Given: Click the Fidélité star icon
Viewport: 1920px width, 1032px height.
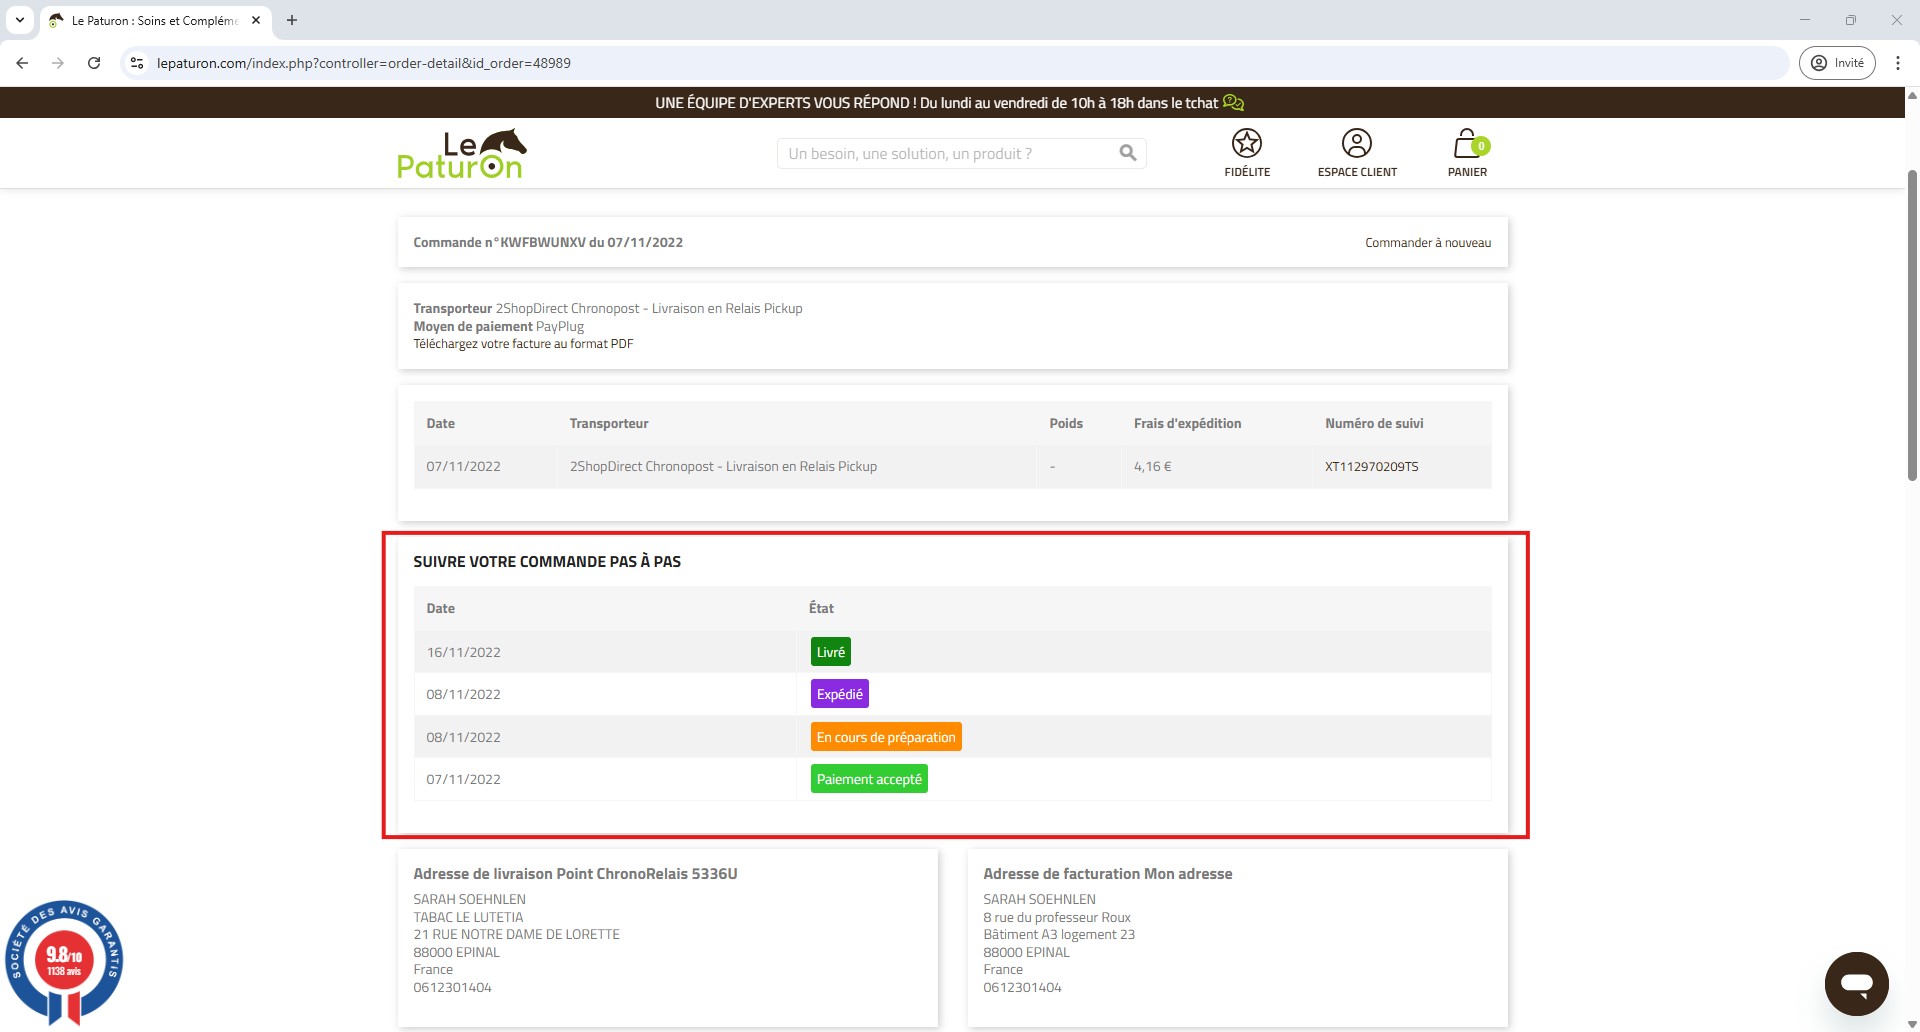Looking at the screenshot, I should pos(1246,144).
